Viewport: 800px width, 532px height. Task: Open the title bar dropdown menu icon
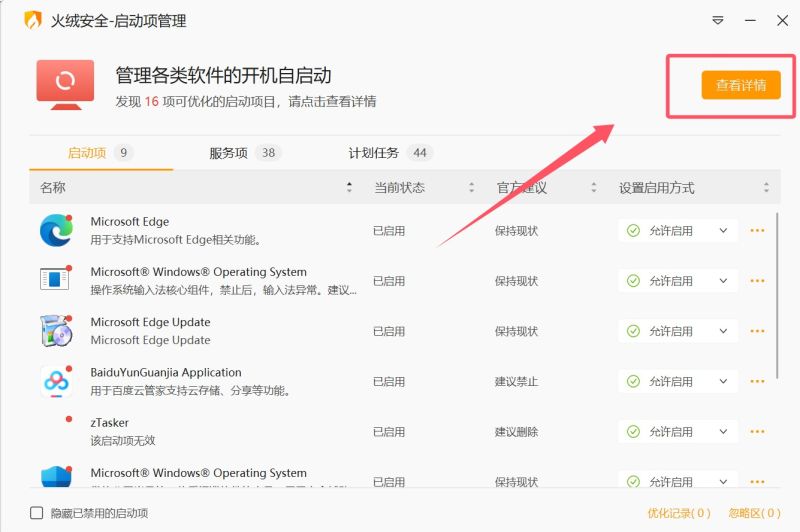(717, 20)
